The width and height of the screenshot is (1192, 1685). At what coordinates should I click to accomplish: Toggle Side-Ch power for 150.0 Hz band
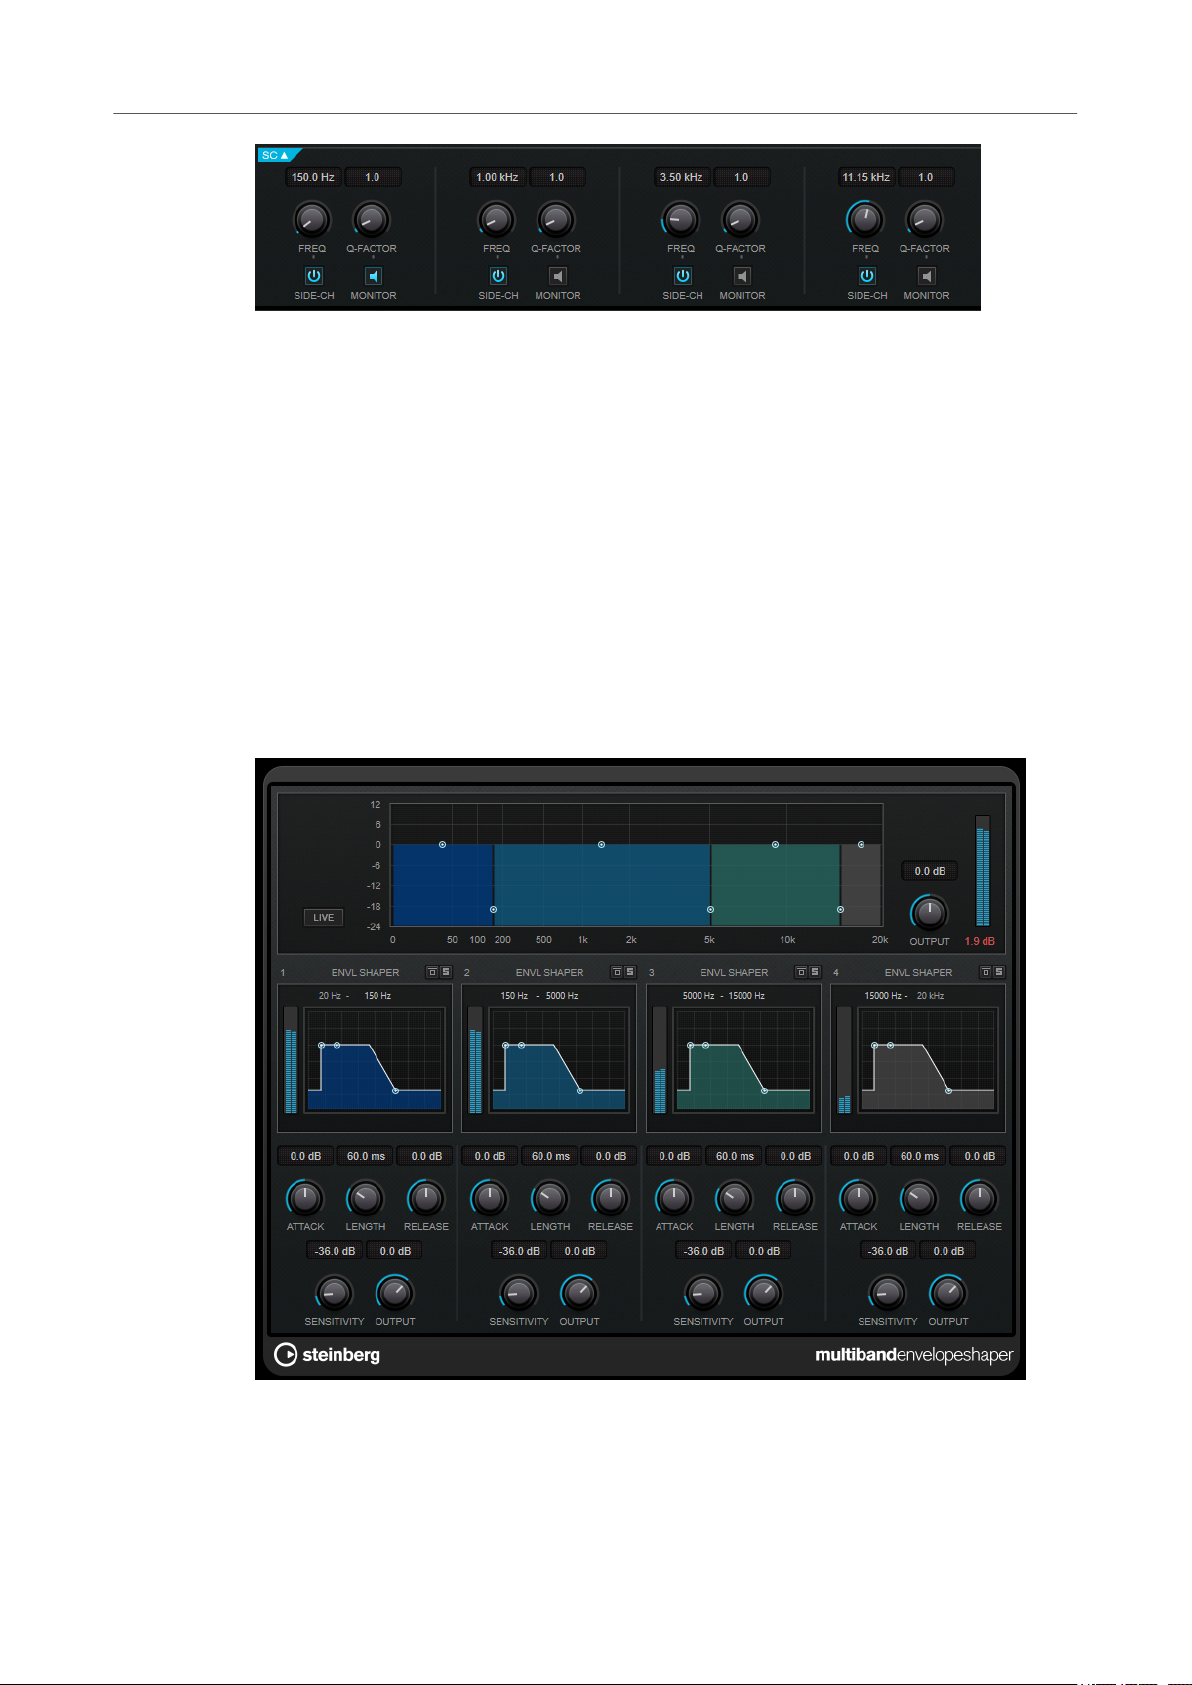[313, 276]
